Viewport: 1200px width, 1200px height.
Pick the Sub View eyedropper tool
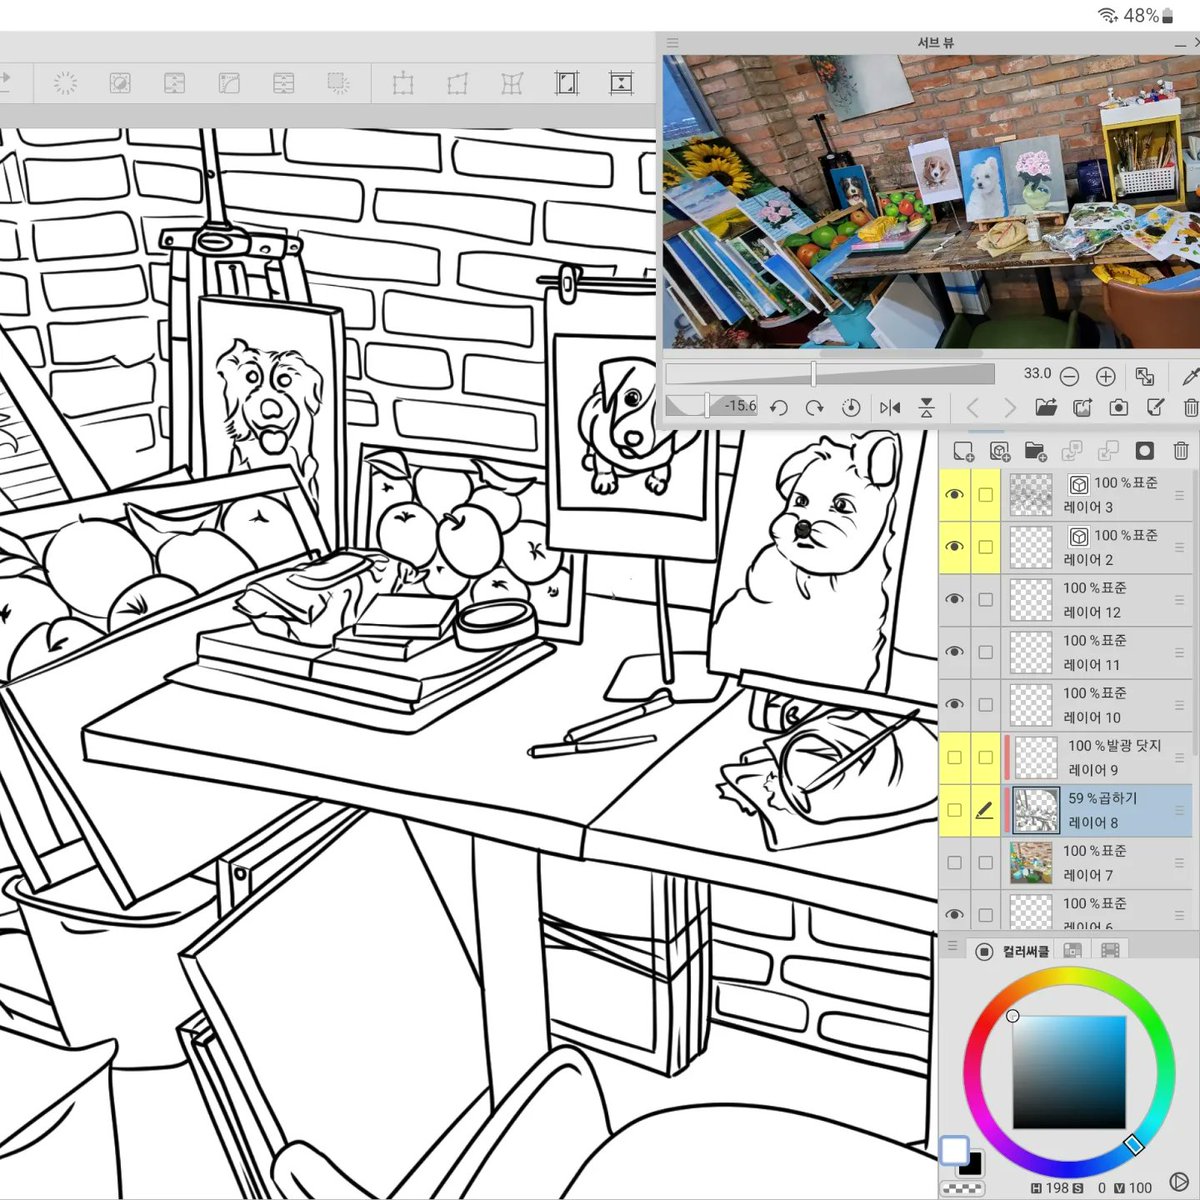tap(1190, 376)
